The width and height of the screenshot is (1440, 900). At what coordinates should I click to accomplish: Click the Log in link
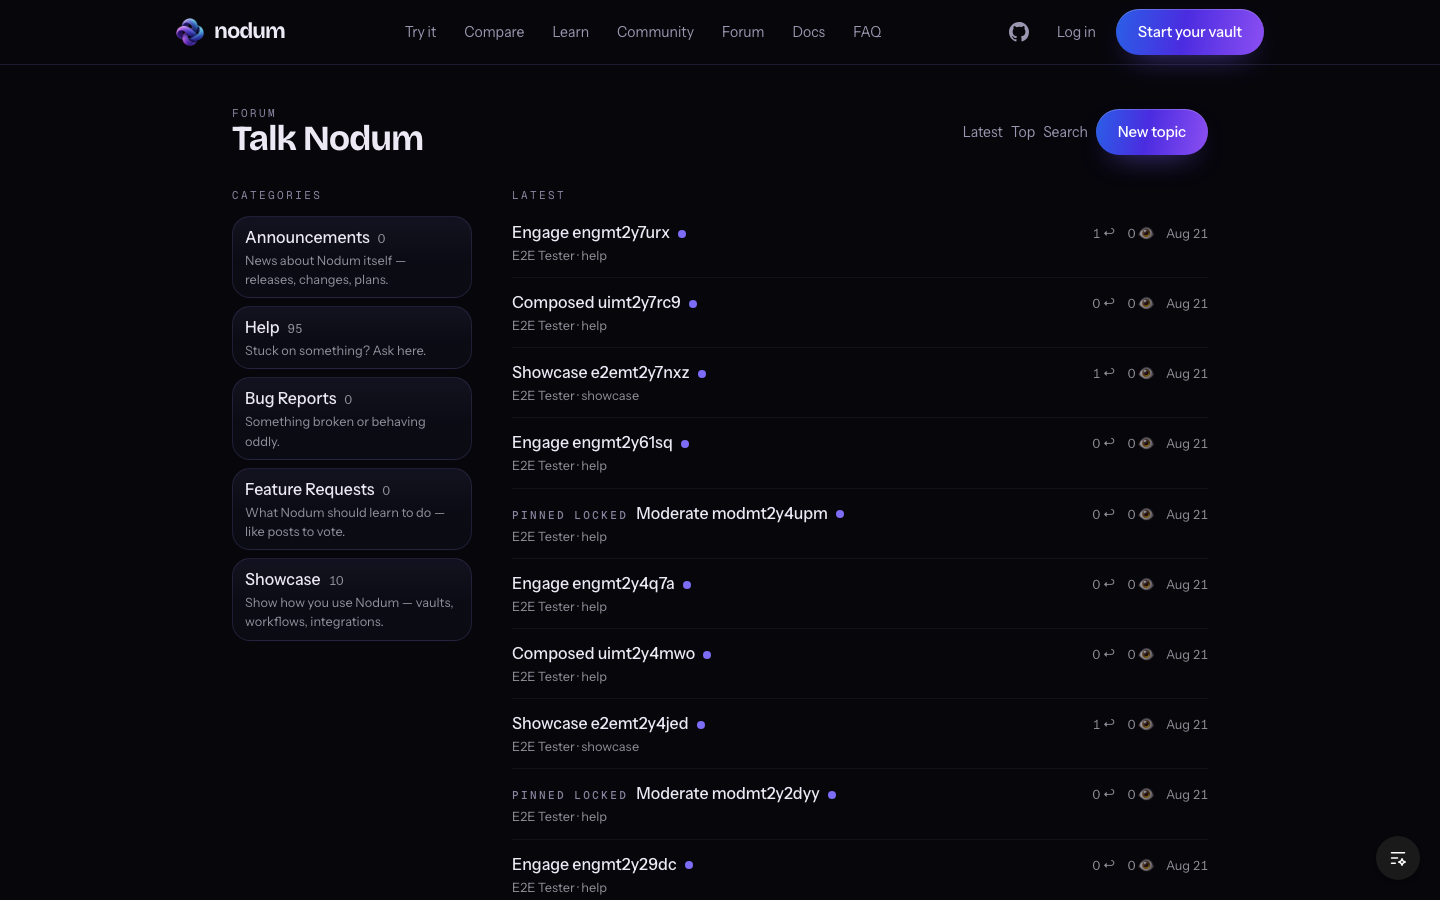[1076, 32]
